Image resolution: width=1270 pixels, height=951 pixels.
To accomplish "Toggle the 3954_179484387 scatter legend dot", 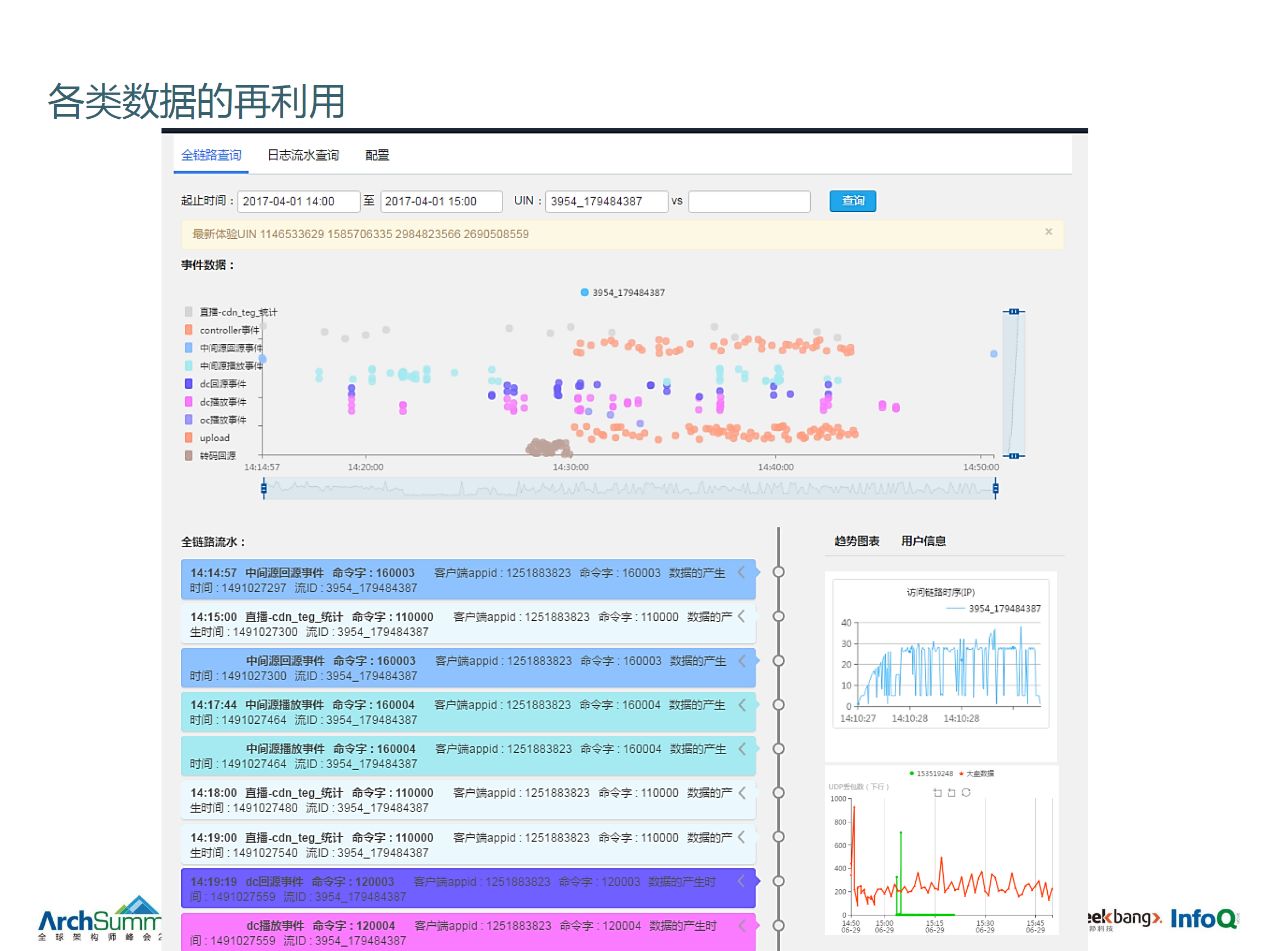I will pos(585,293).
